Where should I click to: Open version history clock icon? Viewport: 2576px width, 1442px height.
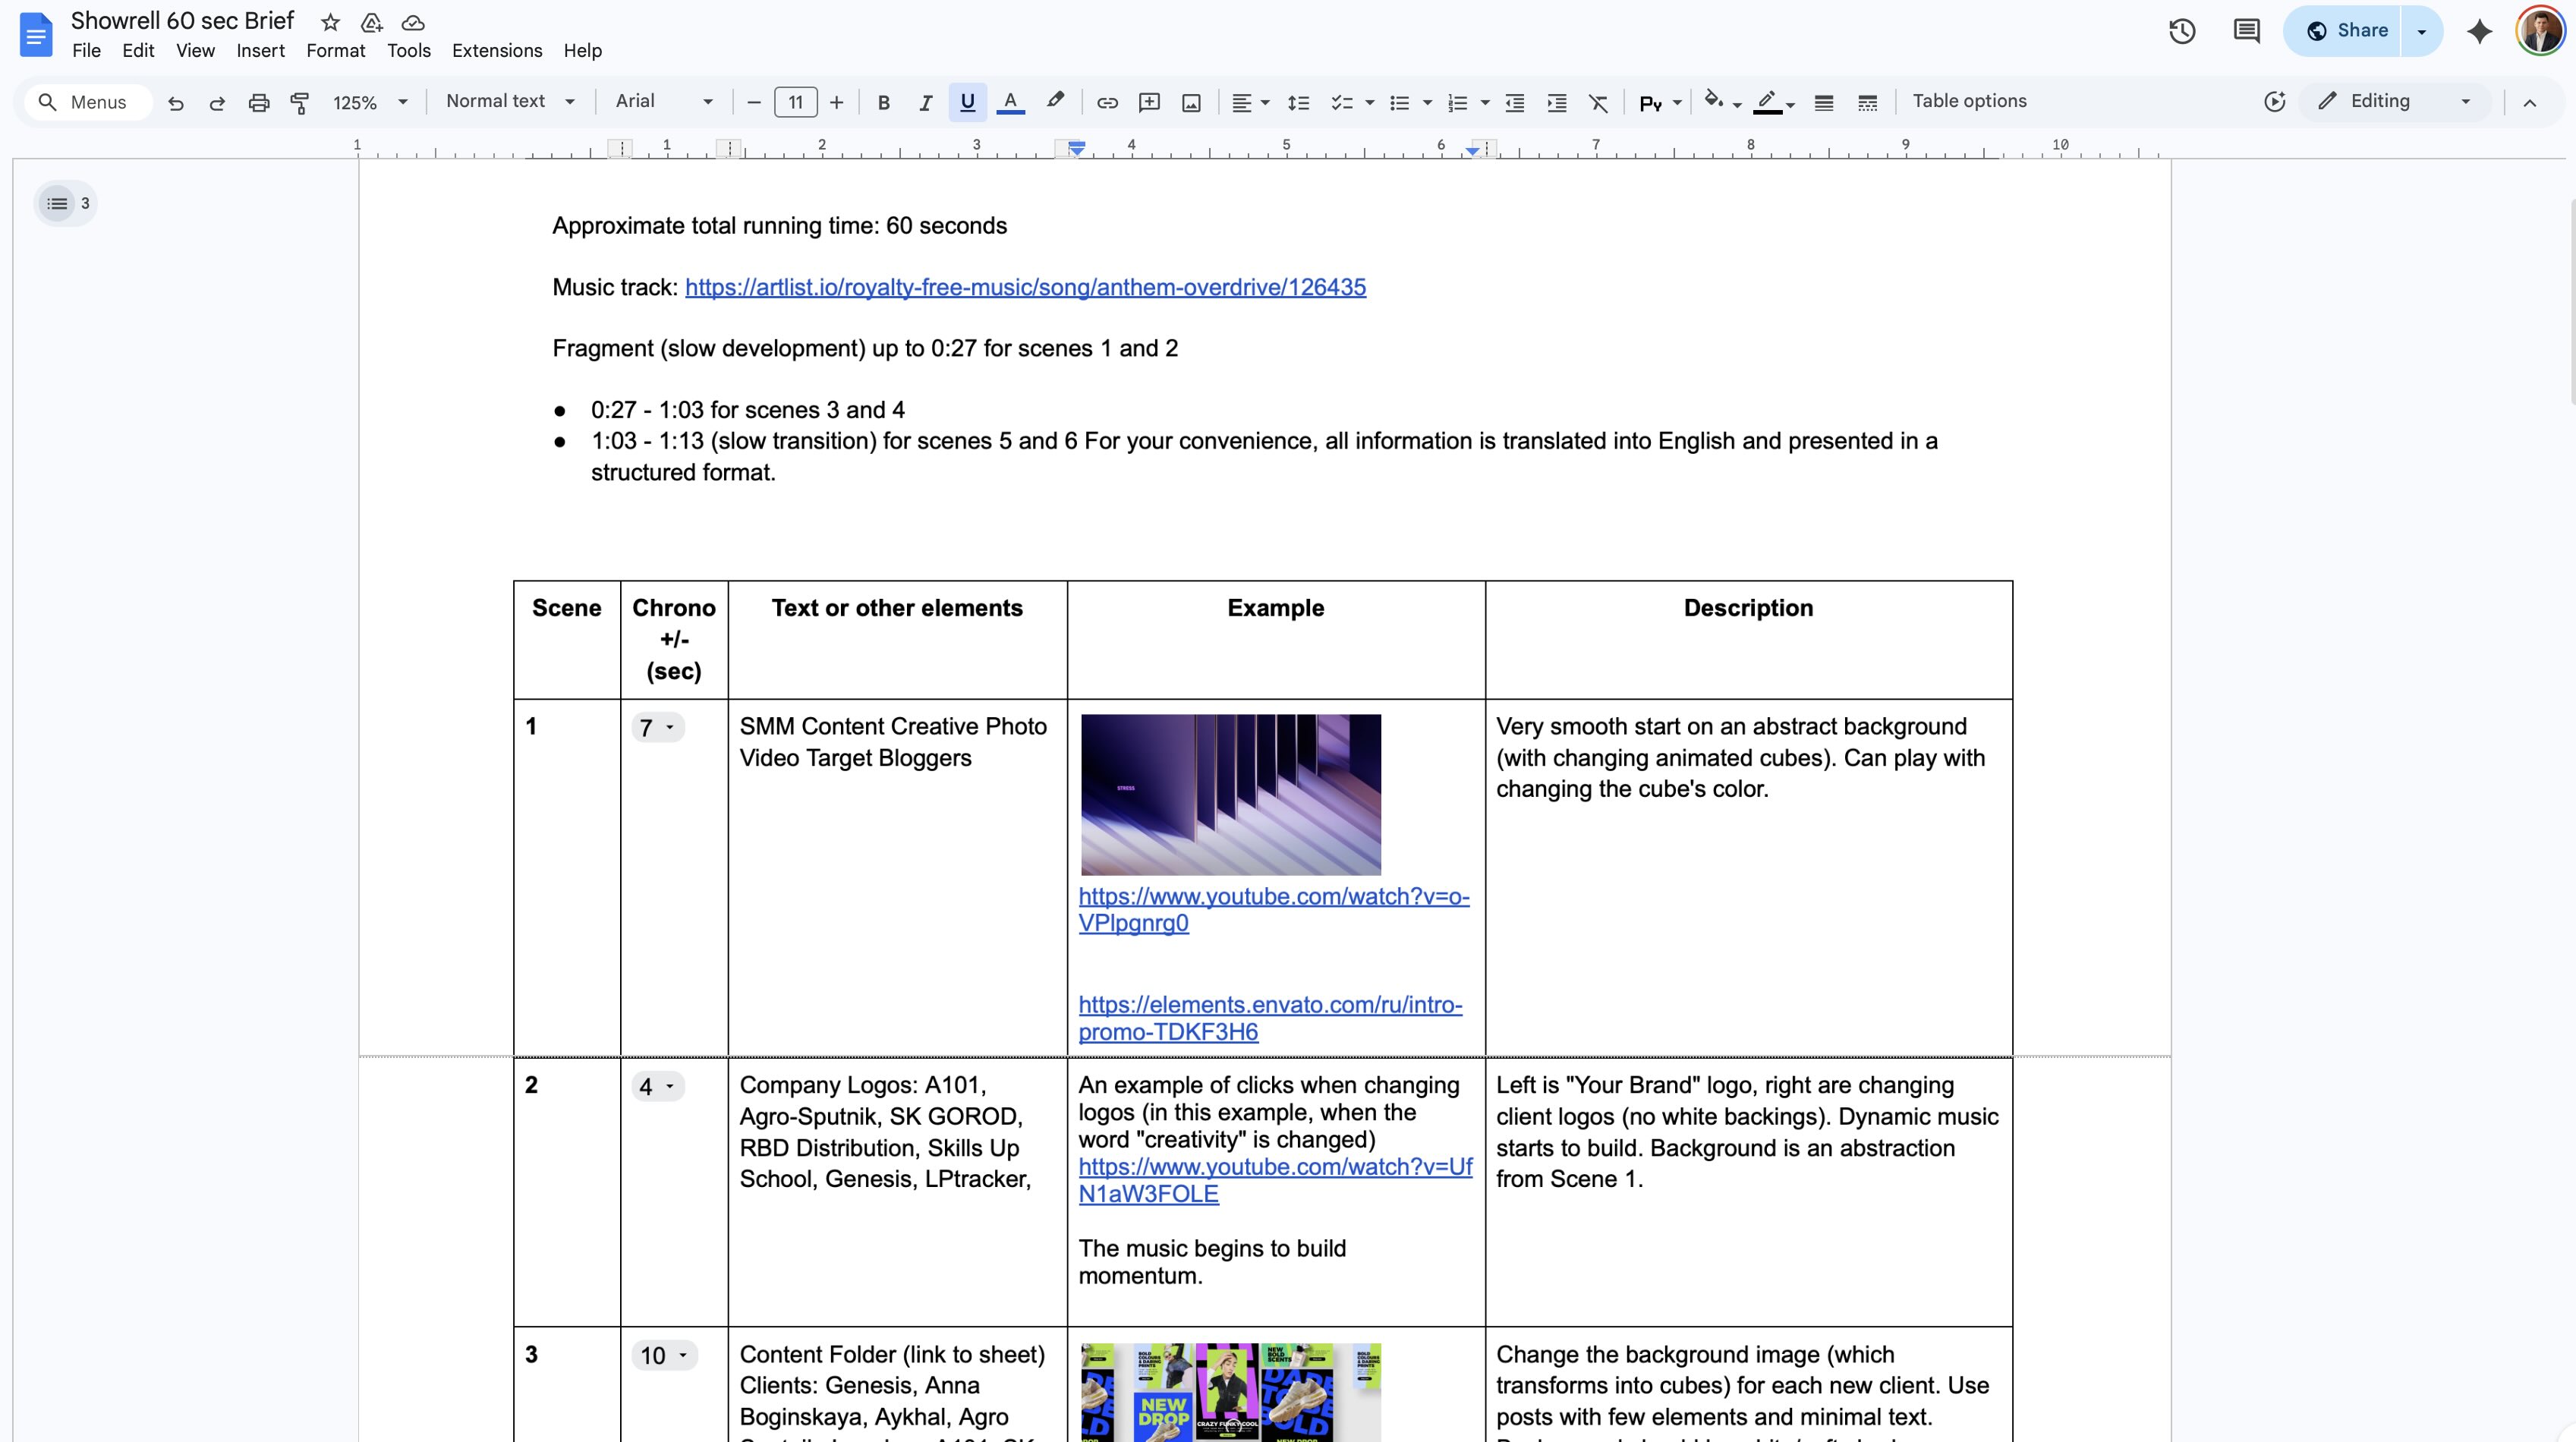tap(2182, 31)
